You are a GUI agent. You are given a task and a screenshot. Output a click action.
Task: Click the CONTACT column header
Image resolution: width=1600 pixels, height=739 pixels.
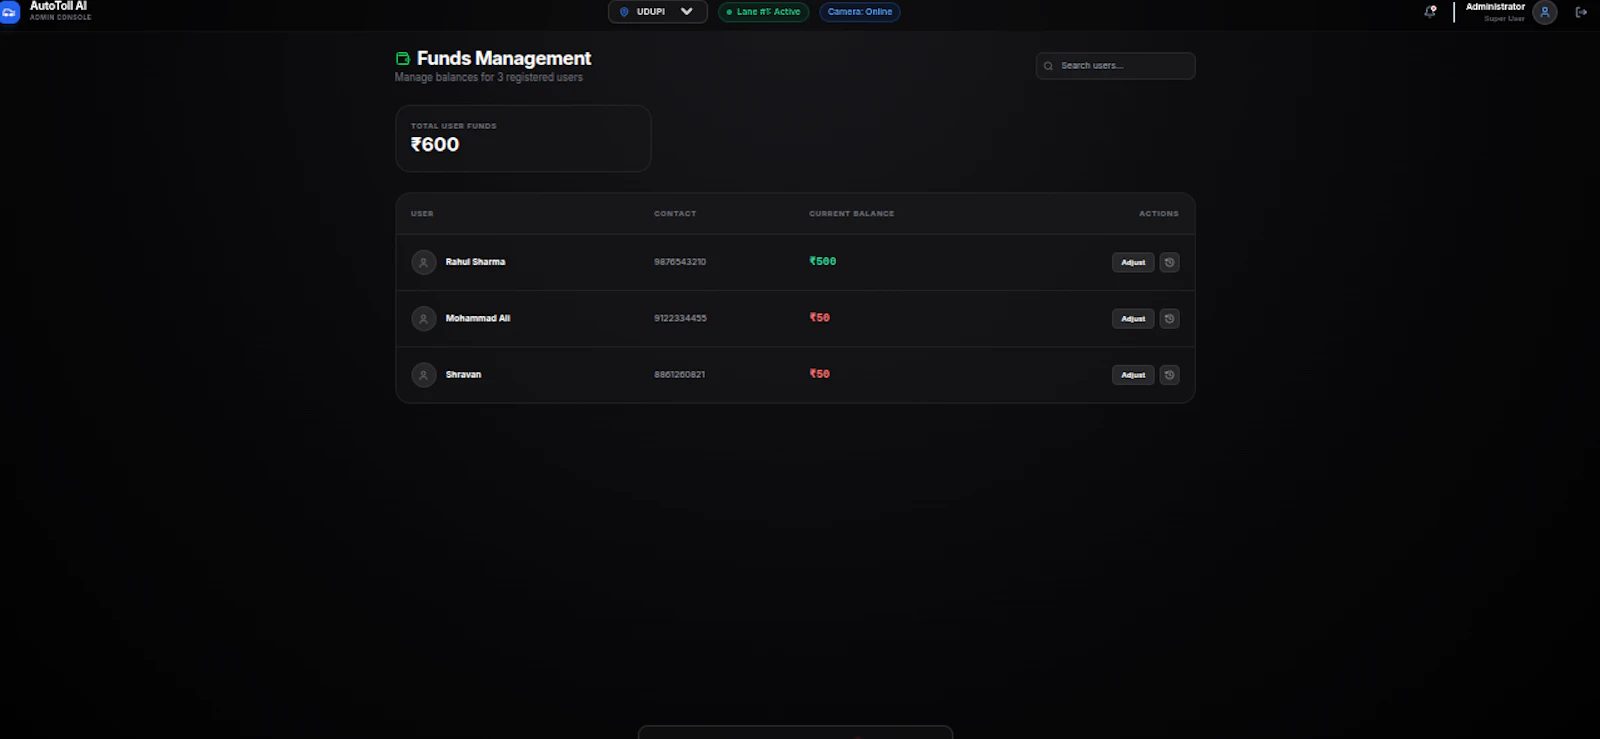[x=675, y=213]
